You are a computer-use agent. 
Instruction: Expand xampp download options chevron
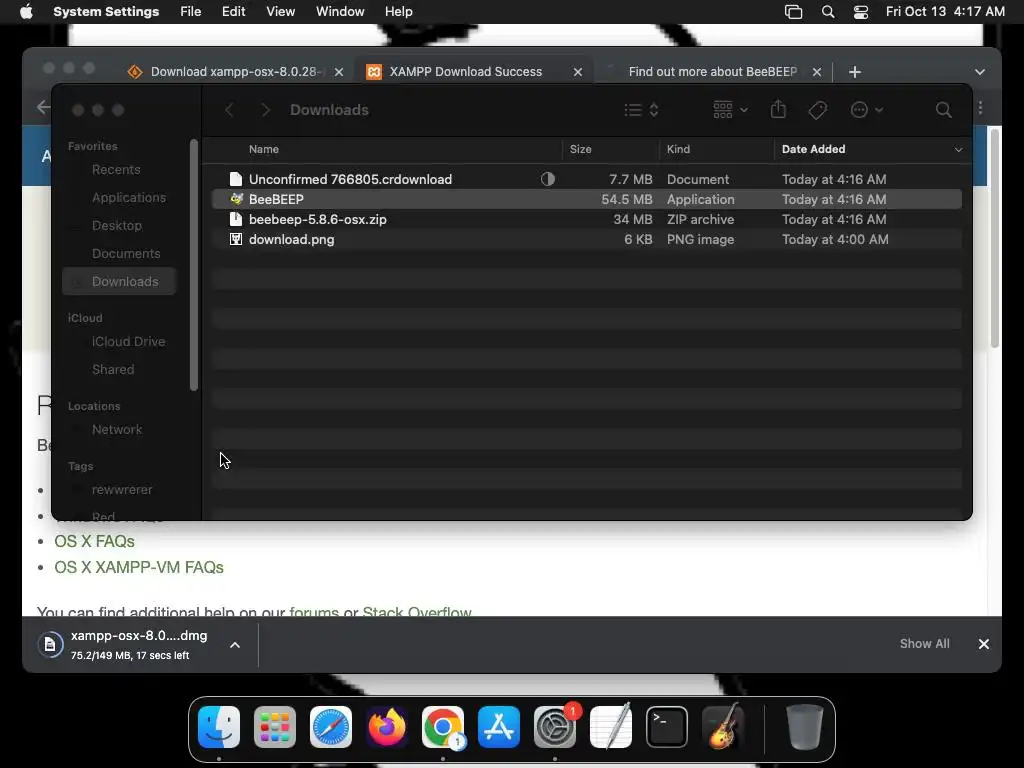point(235,645)
